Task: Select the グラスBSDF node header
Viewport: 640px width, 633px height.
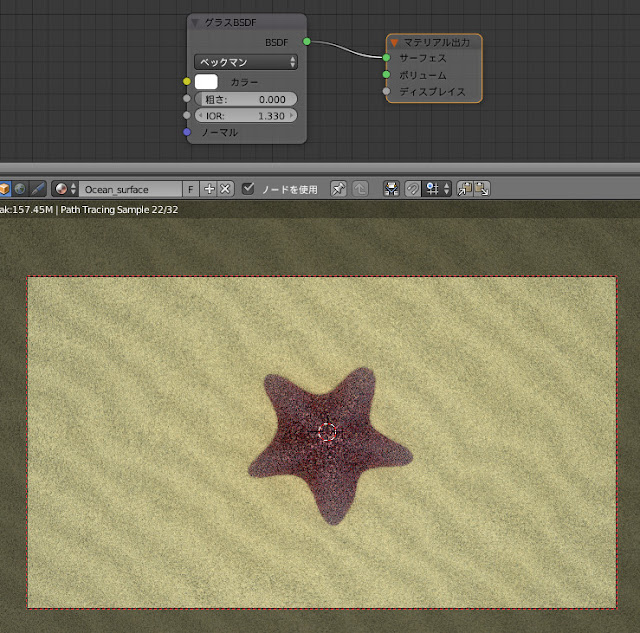Action: [x=247, y=22]
